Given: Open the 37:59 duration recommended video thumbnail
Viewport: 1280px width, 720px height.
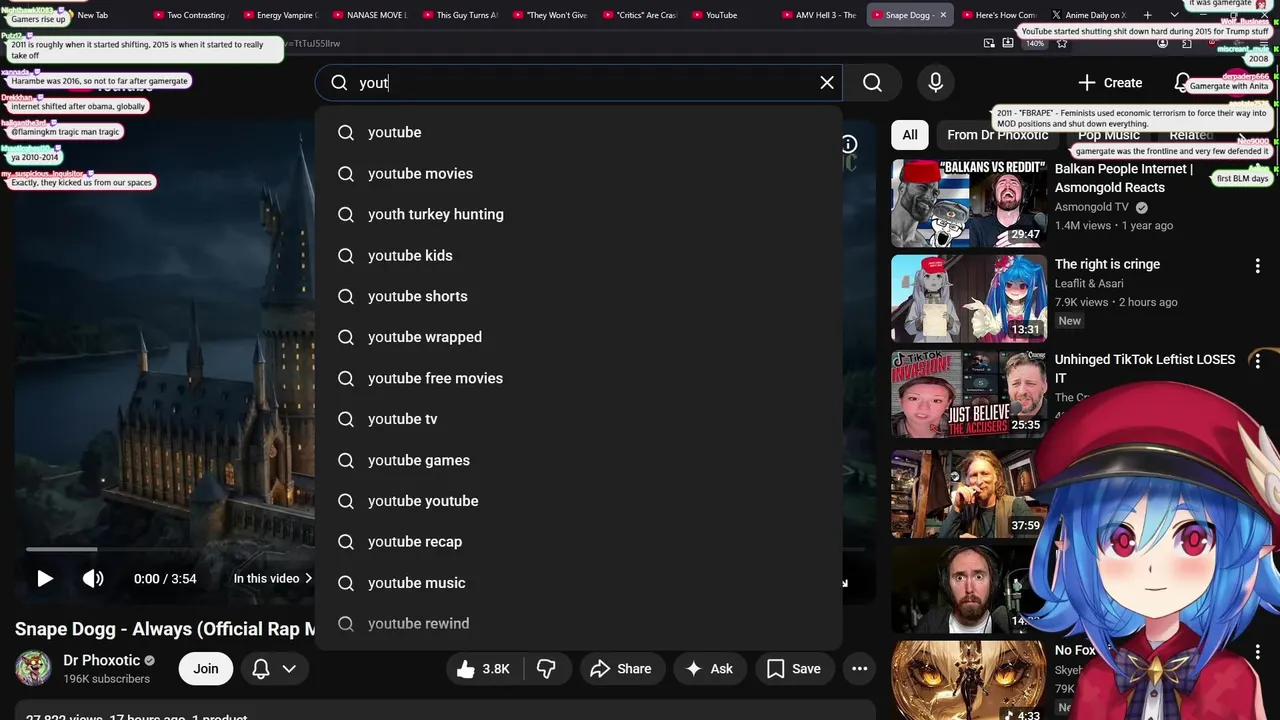Looking at the screenshot, I should (x=968, y=494).
